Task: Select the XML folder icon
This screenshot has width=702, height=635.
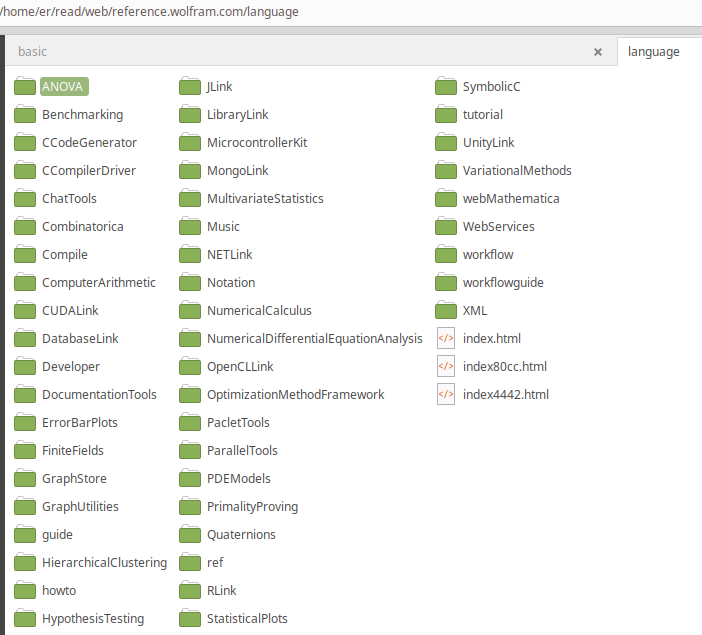Action: click(x=446, y=310)
